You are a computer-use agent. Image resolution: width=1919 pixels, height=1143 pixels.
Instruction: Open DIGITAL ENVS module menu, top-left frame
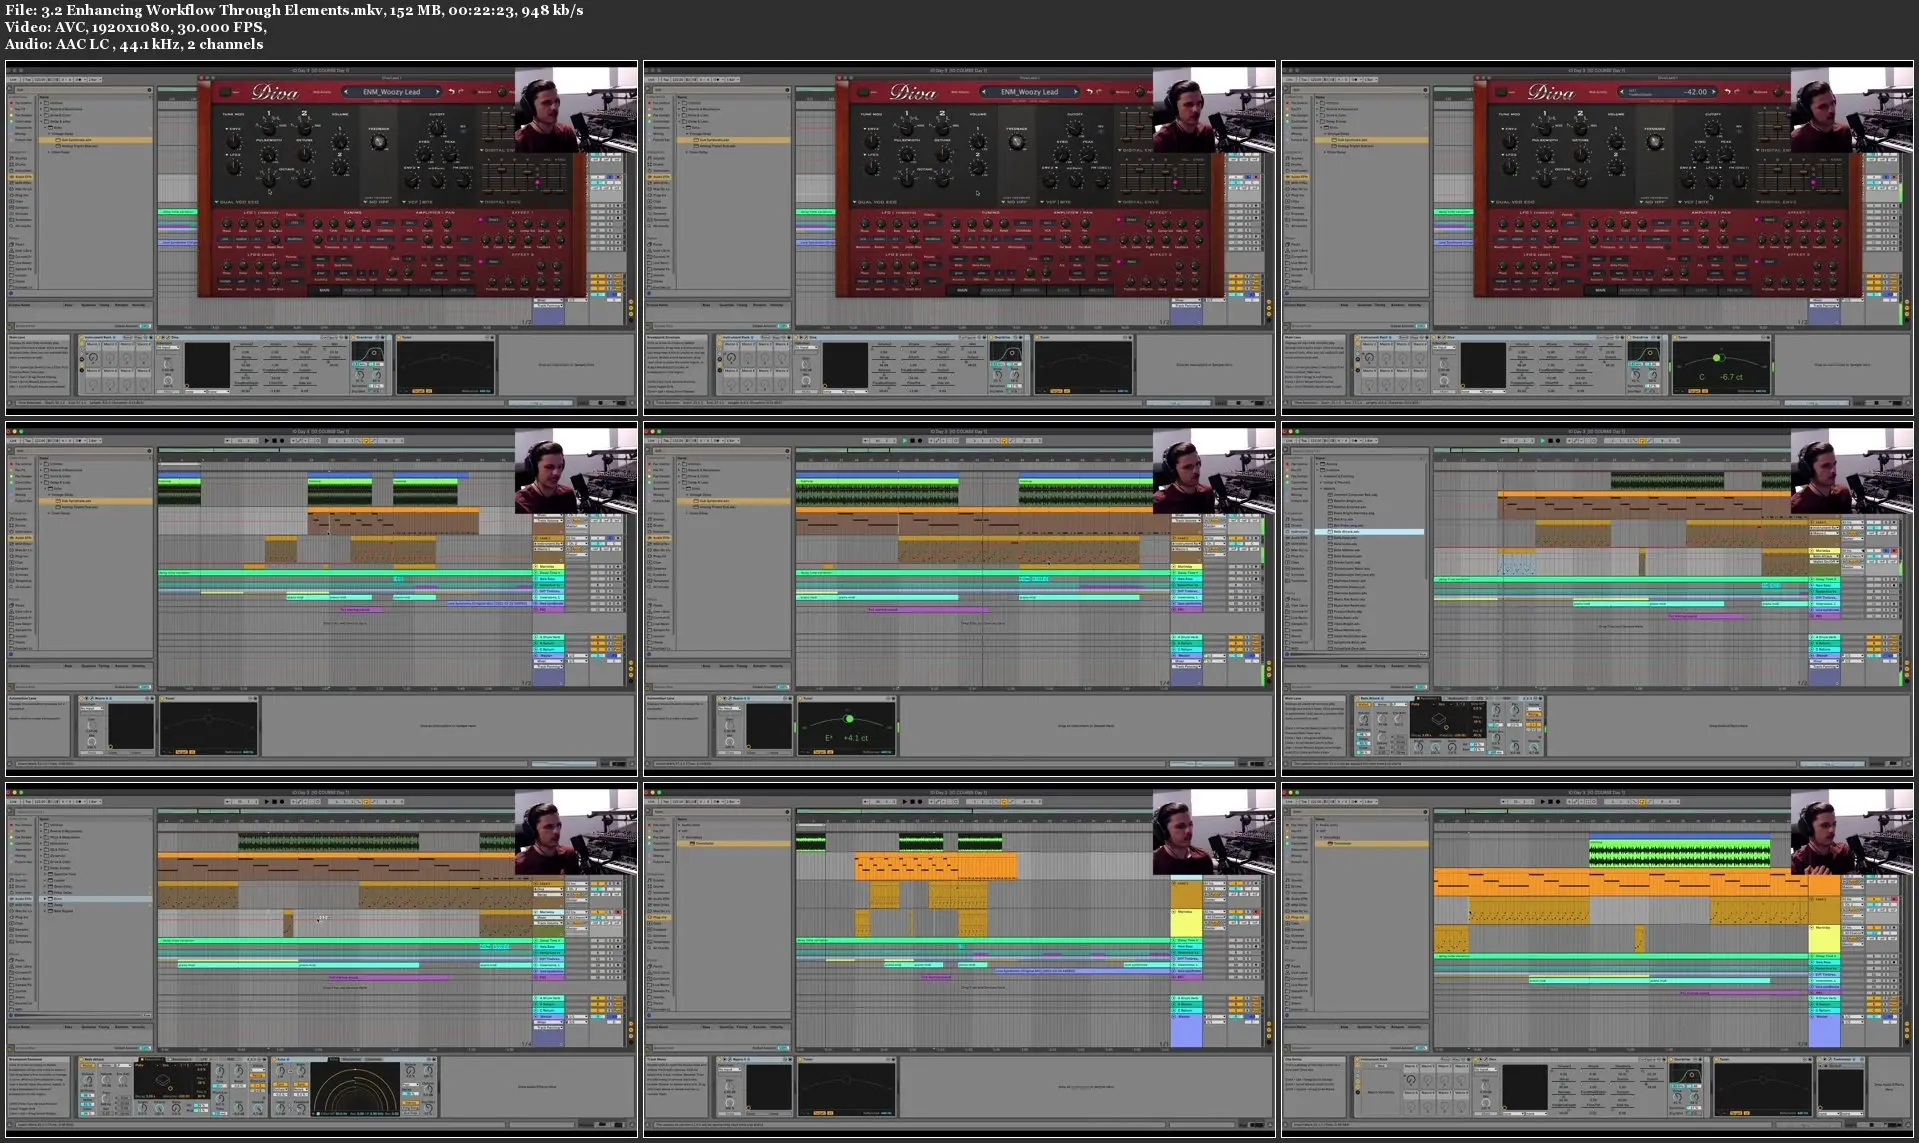tap(500, 202)
